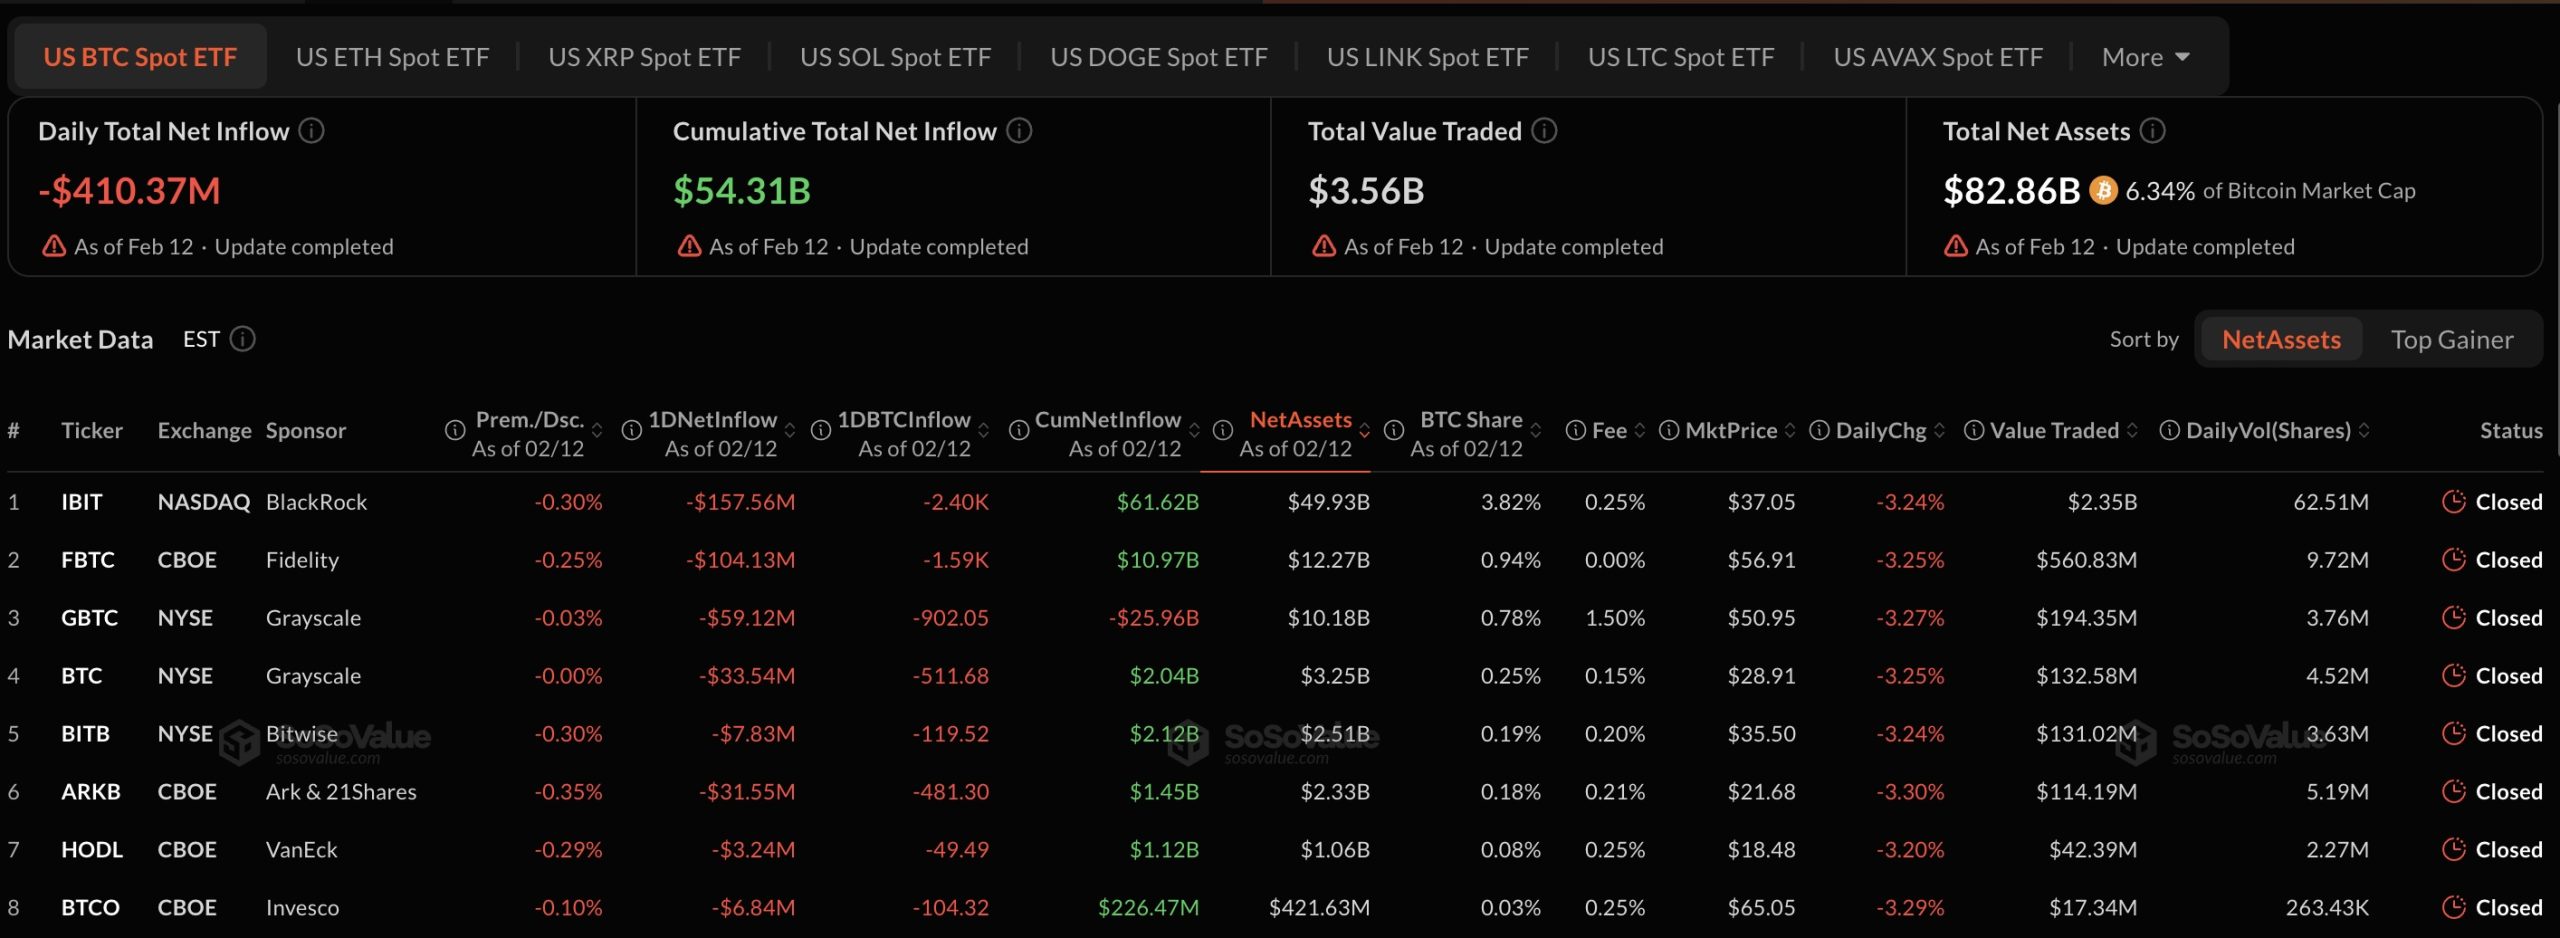The height and width of the screenshot is (938, 2560).
Task: Open the IBIT ticker details
Action: coord(83,502)
